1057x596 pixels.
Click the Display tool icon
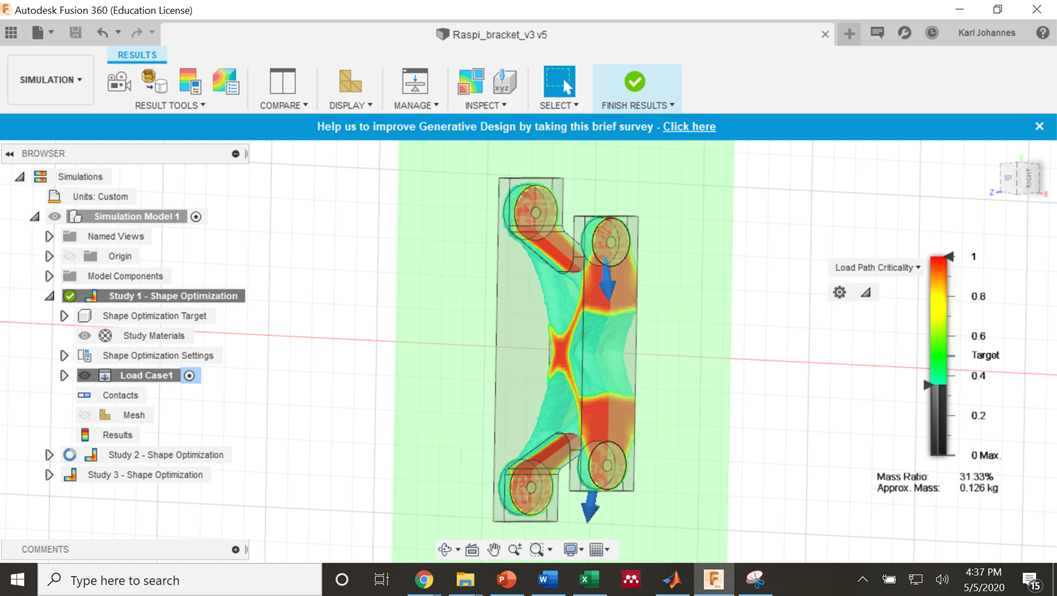[350, 82]
